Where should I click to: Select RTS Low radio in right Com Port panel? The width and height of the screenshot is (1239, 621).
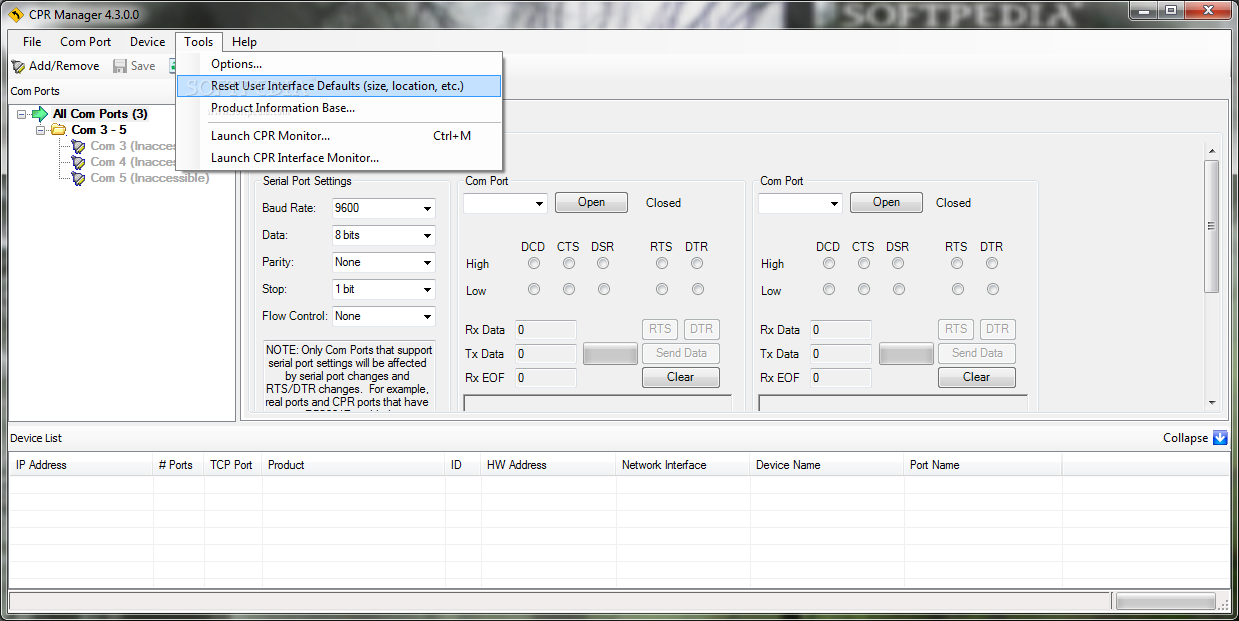point(957,289)
